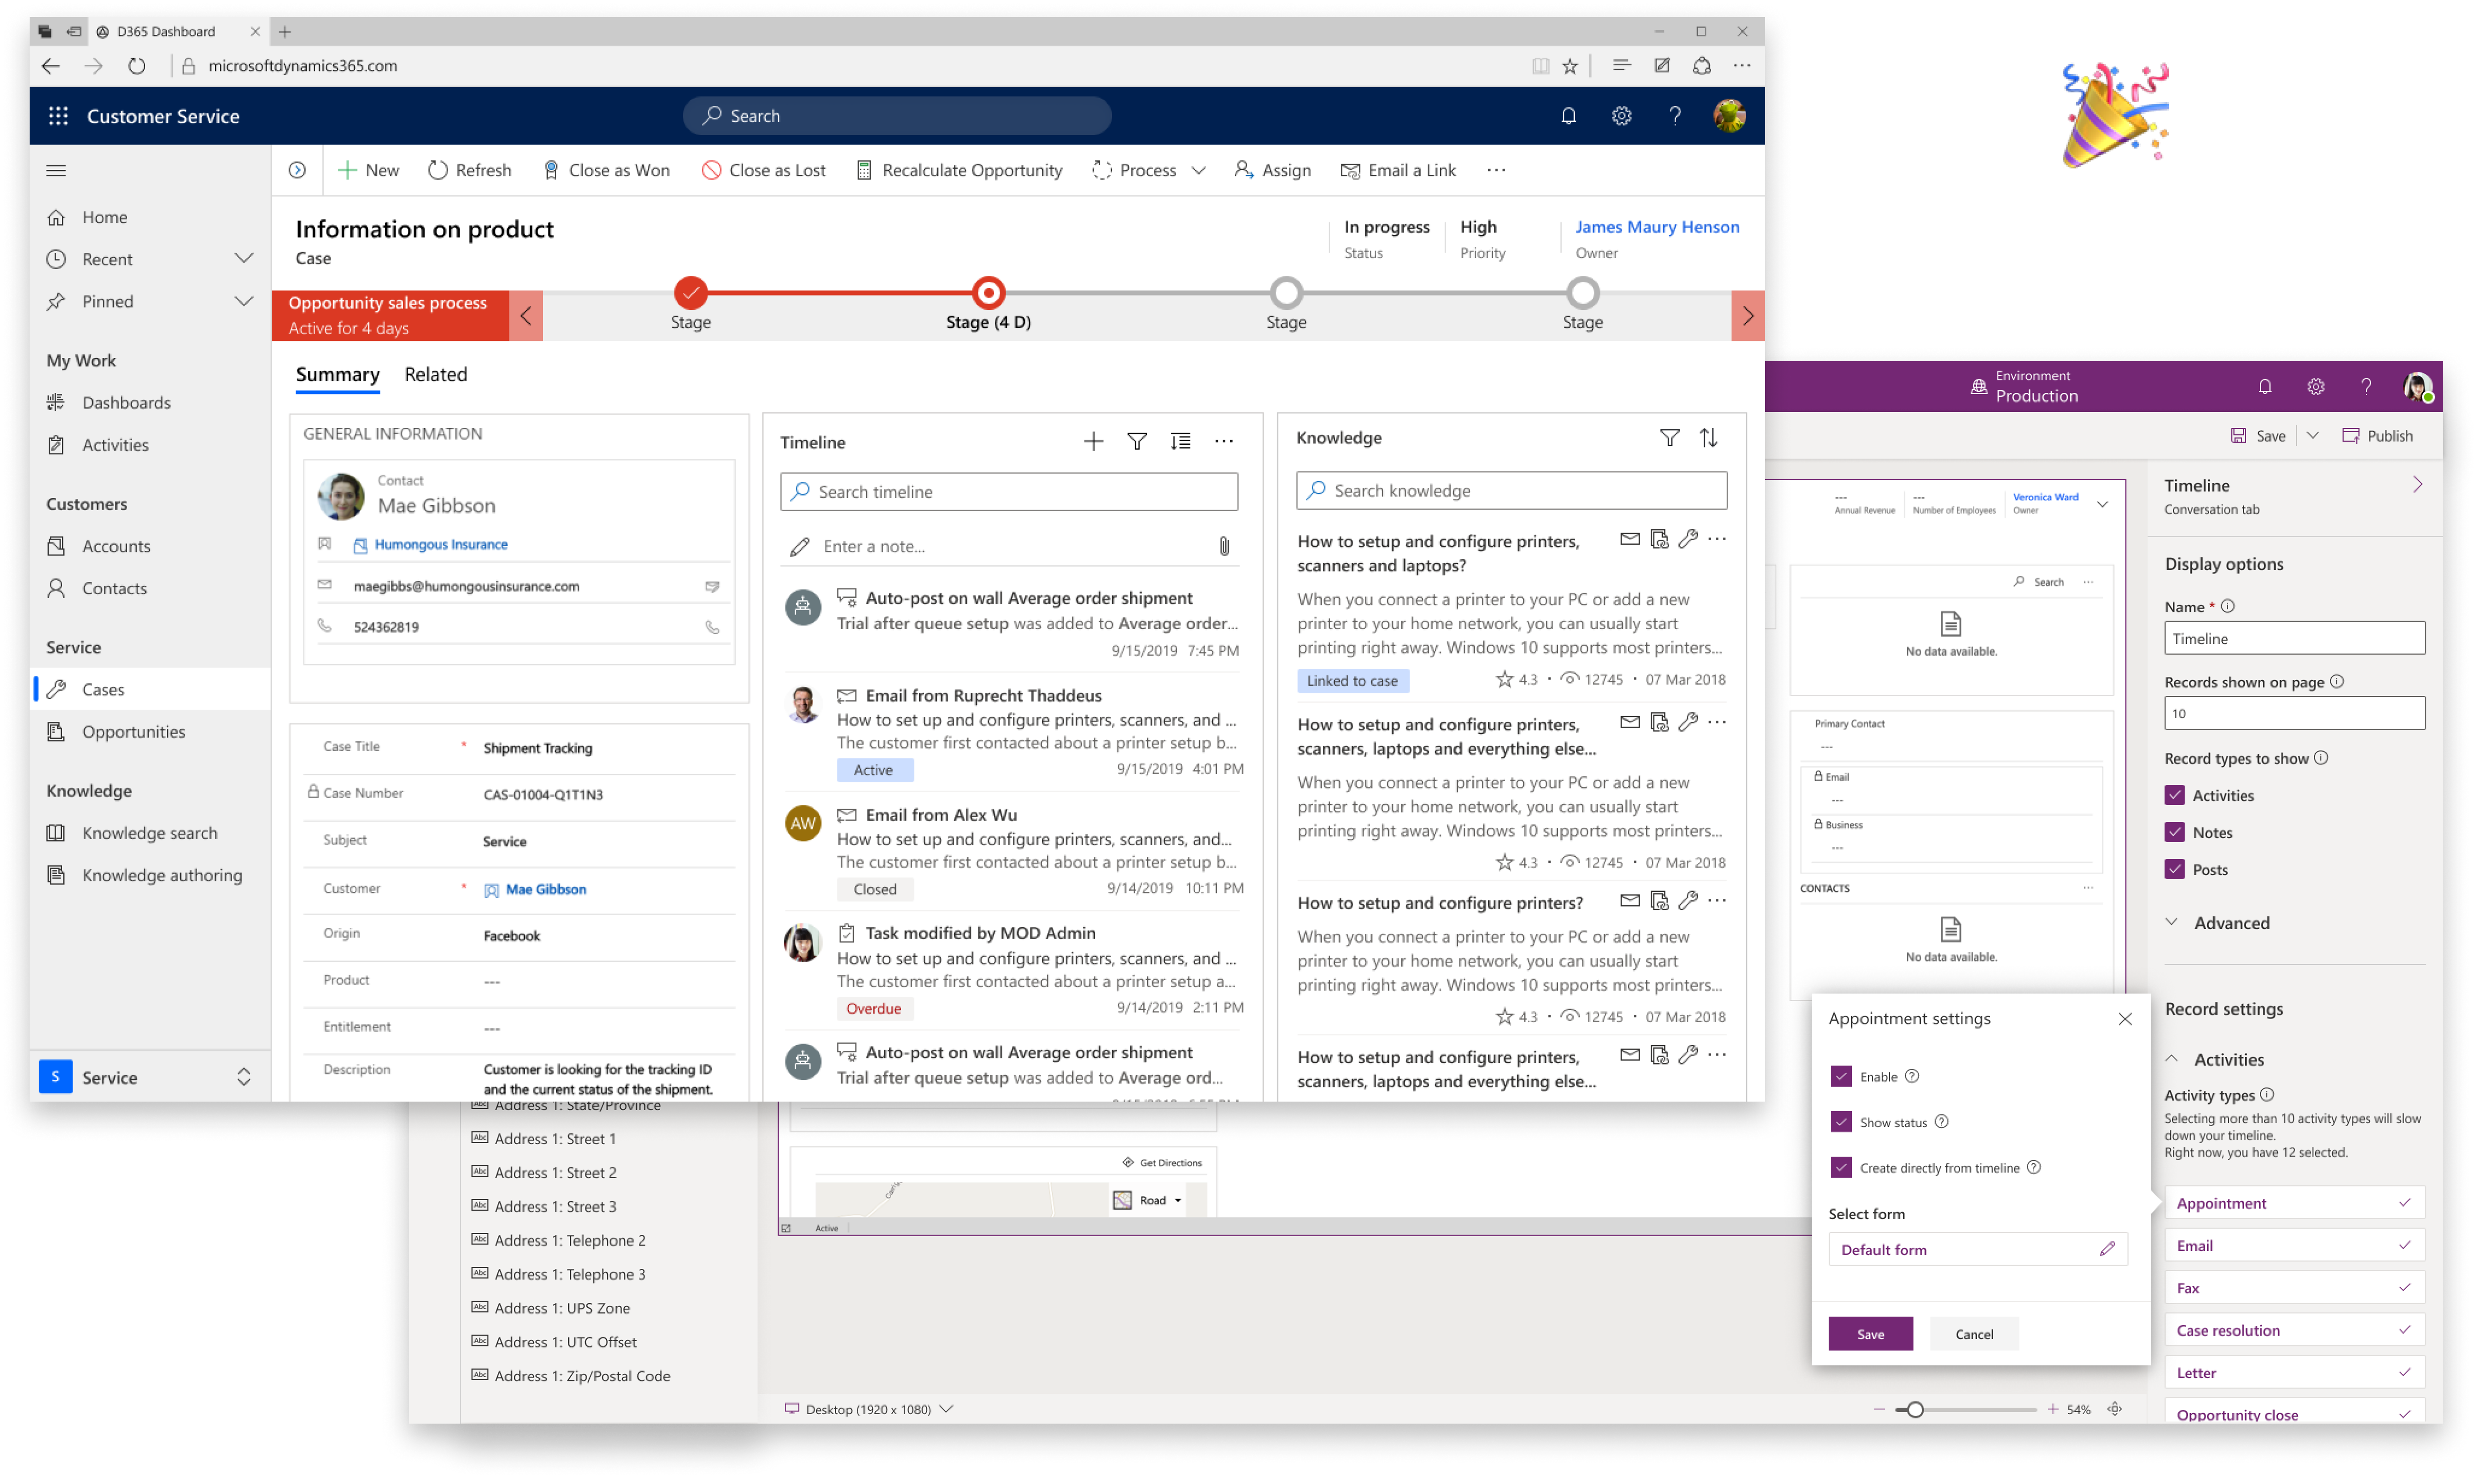Screen dimensions: 2475x1484
Task: Click the Timeline add record plus icon
Action: pyautogui.click(x=1093, y=441)
